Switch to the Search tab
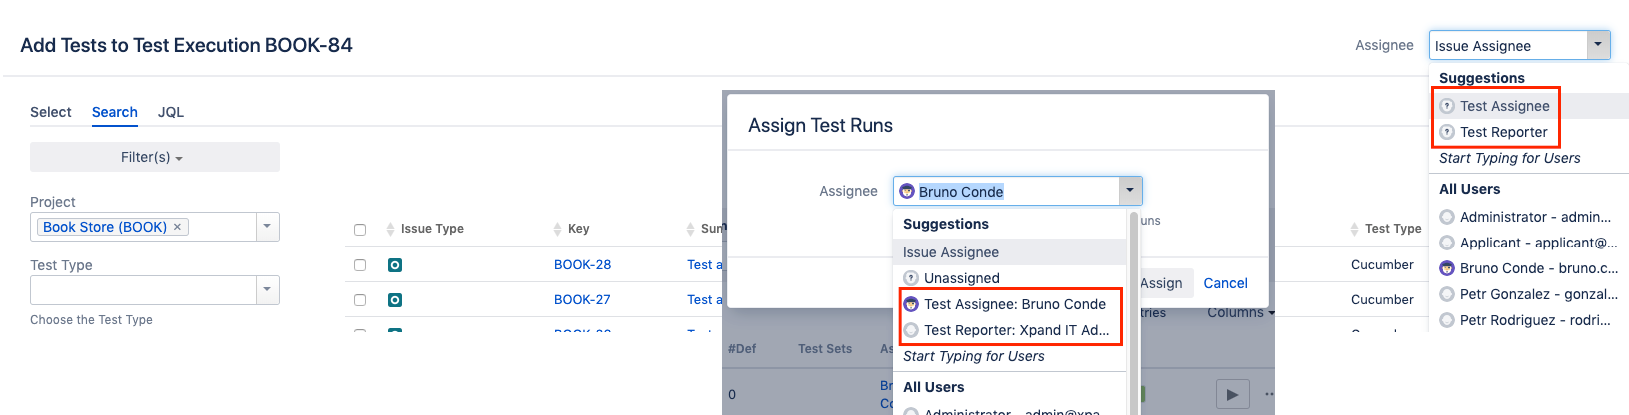This screenshot has width=1629, height=415. [115, 112]
